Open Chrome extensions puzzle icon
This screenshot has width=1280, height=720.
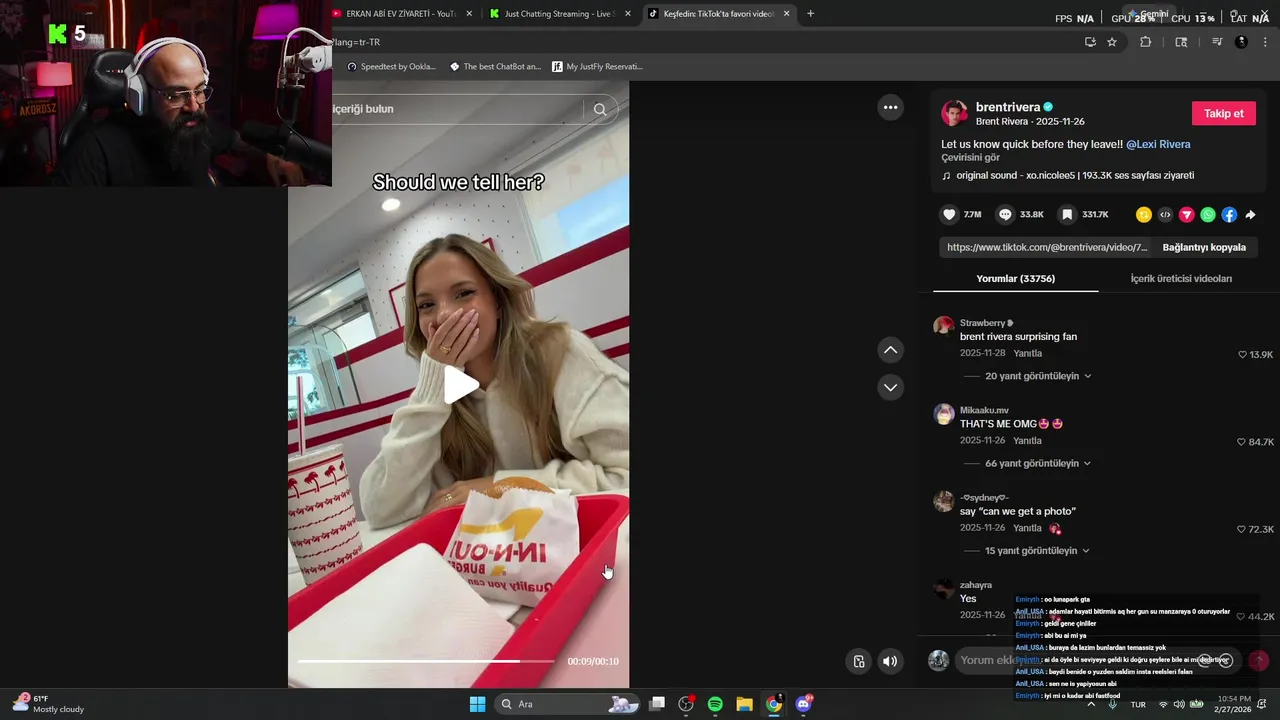[1145, 42]
